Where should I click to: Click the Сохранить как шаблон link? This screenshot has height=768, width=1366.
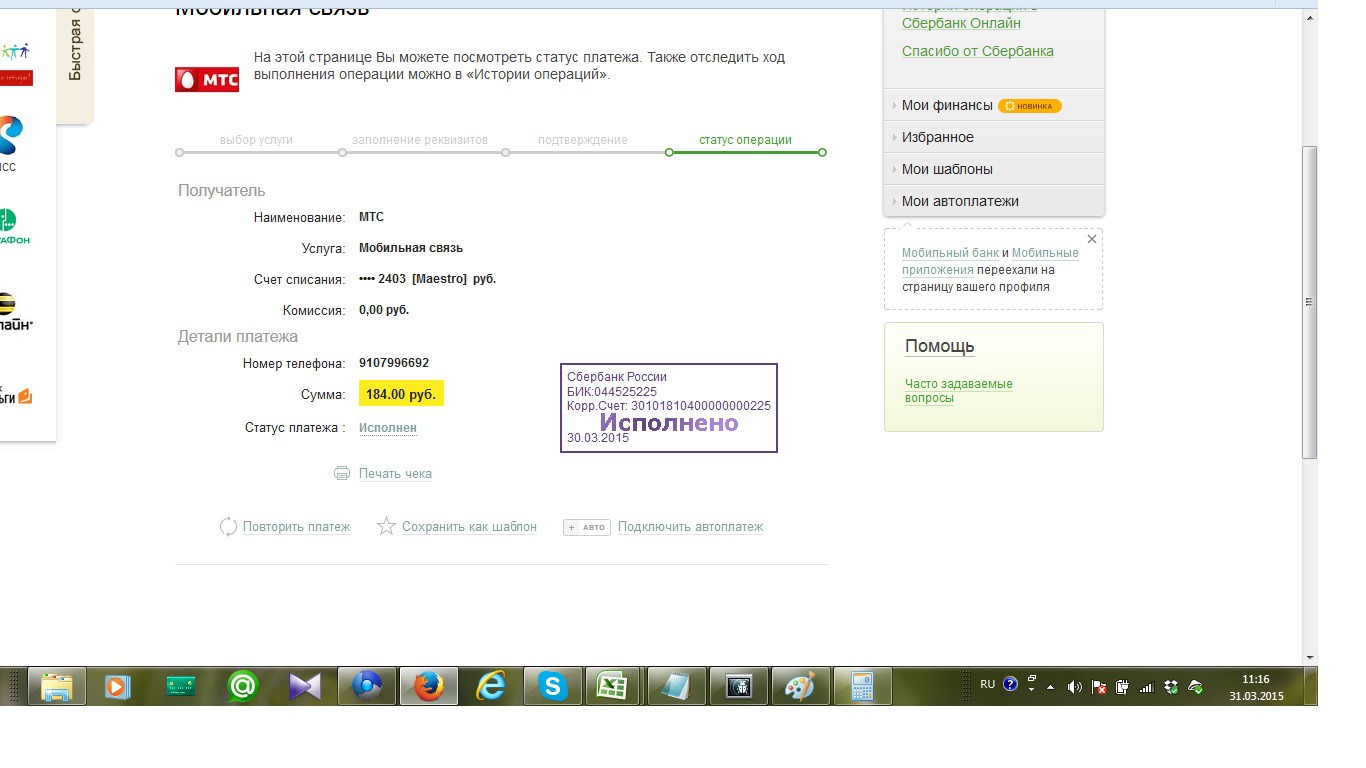pyautogui.click(x=469, y=527)
